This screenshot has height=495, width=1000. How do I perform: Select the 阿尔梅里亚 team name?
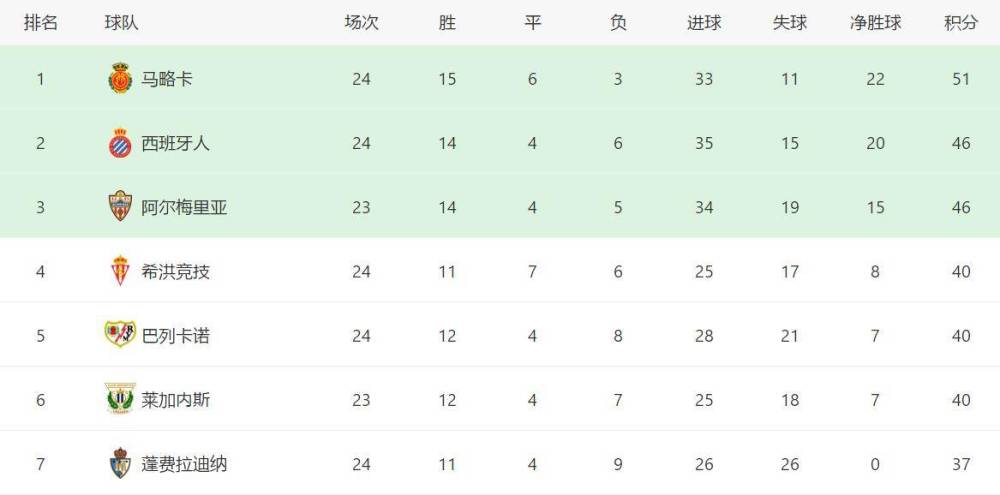coord(184,208)
